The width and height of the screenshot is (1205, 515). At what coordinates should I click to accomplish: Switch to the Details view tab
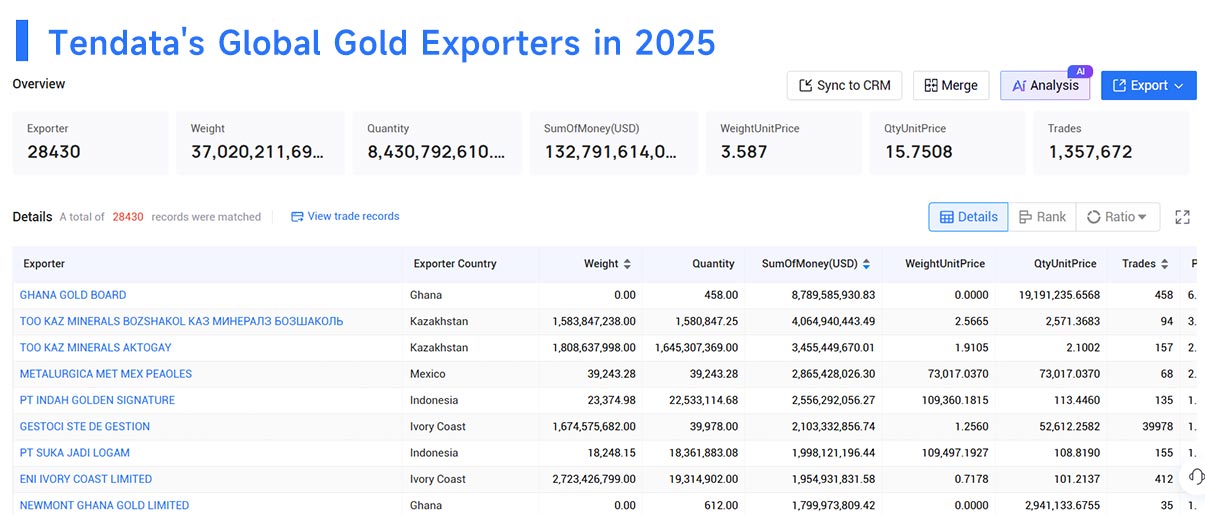click(968, 217)
